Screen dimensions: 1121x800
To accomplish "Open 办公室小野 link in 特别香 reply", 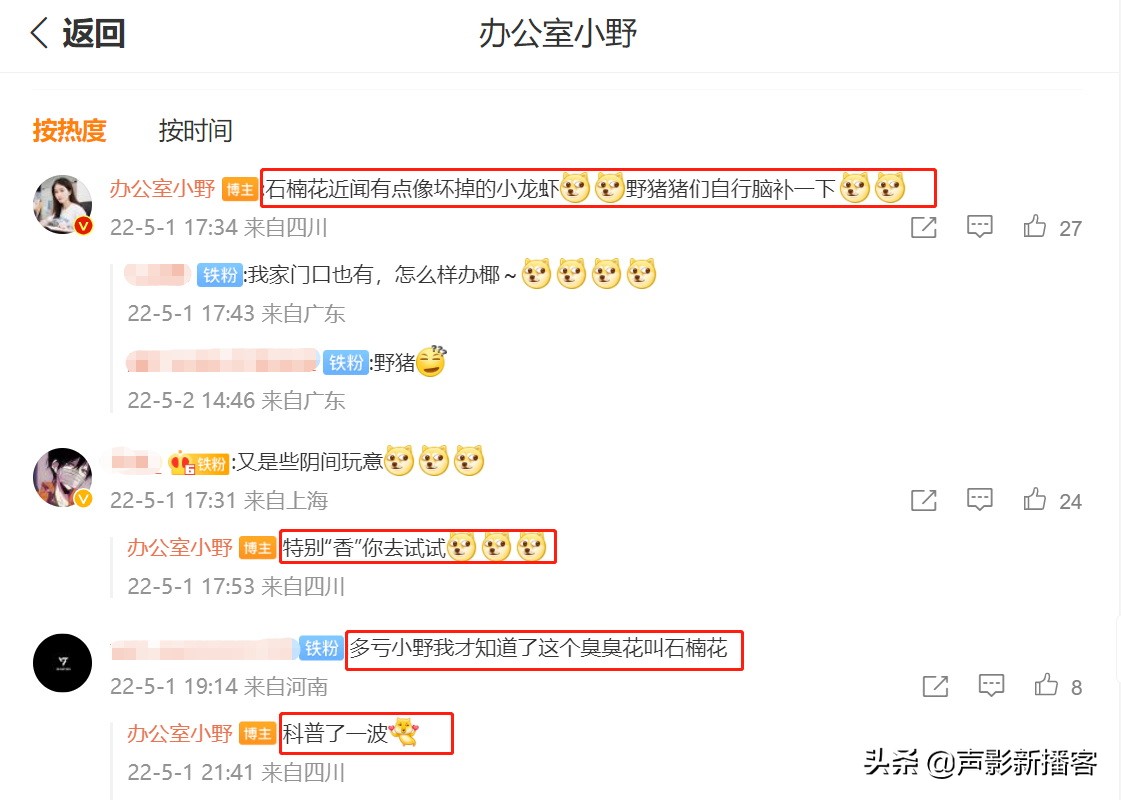I will pos(180,548).
